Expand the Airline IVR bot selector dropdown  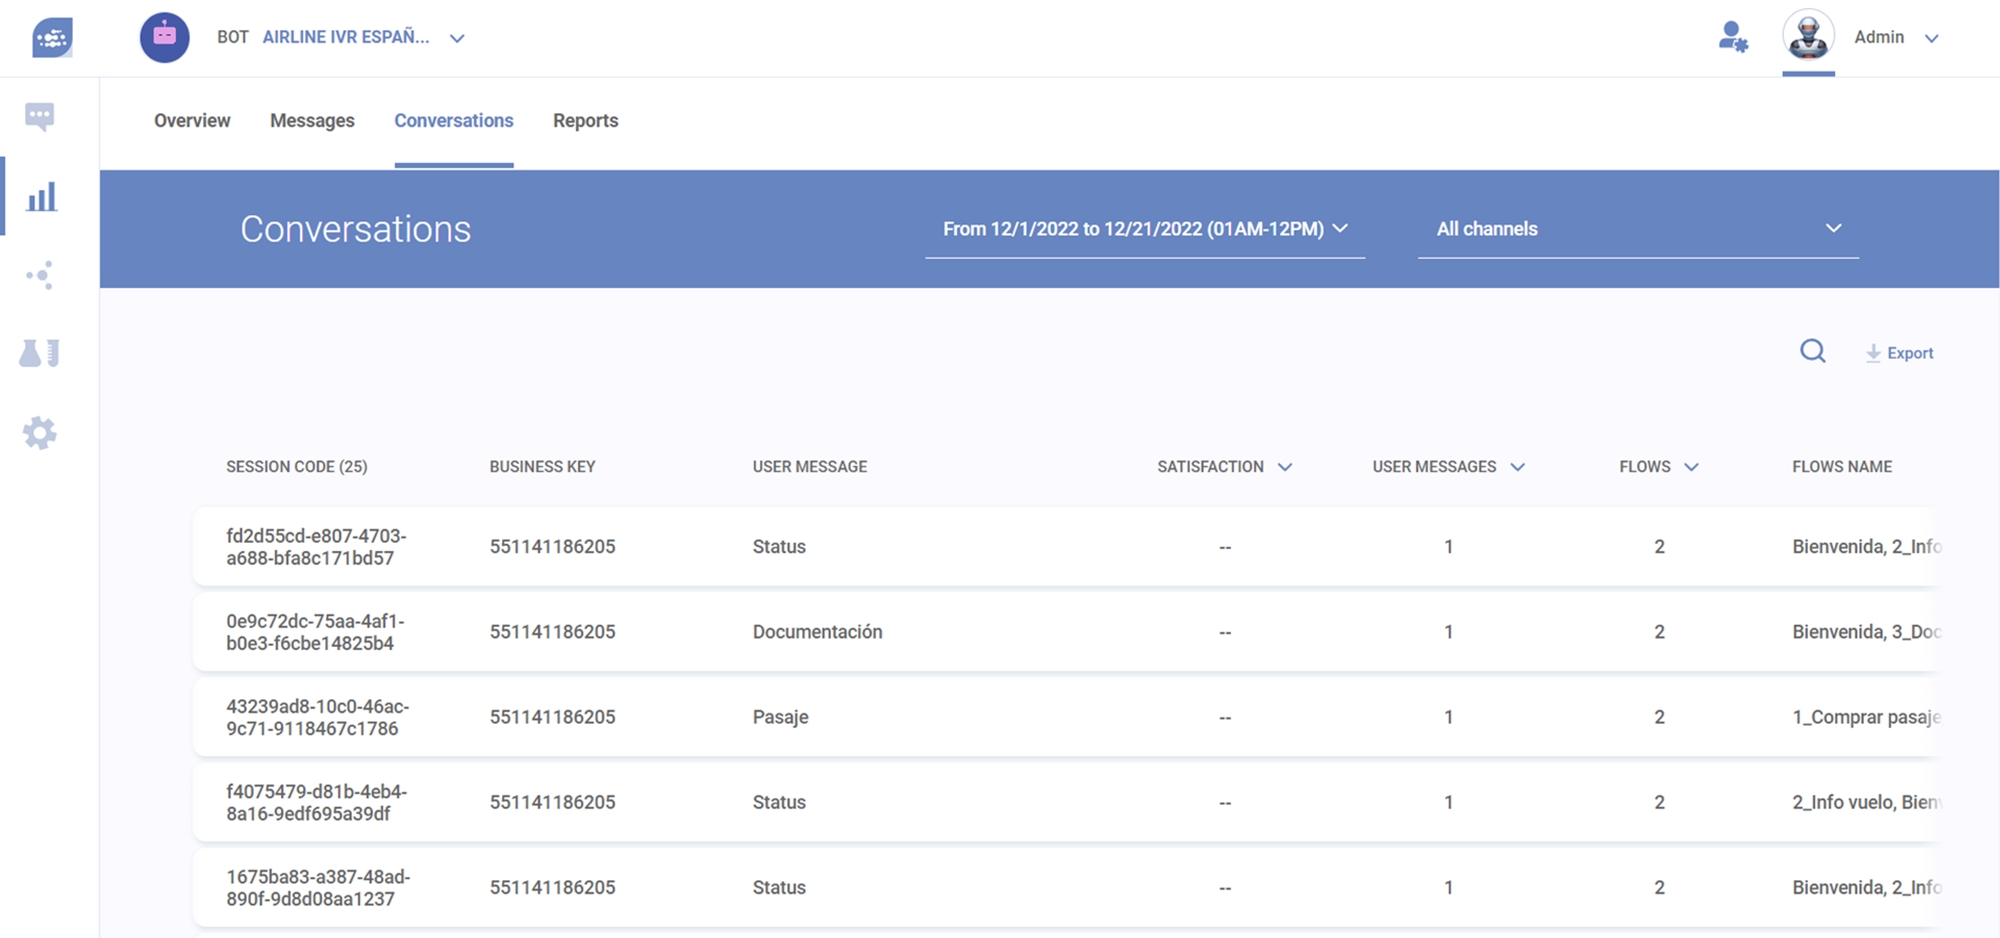pyautogui.click(x=456, y=38)
